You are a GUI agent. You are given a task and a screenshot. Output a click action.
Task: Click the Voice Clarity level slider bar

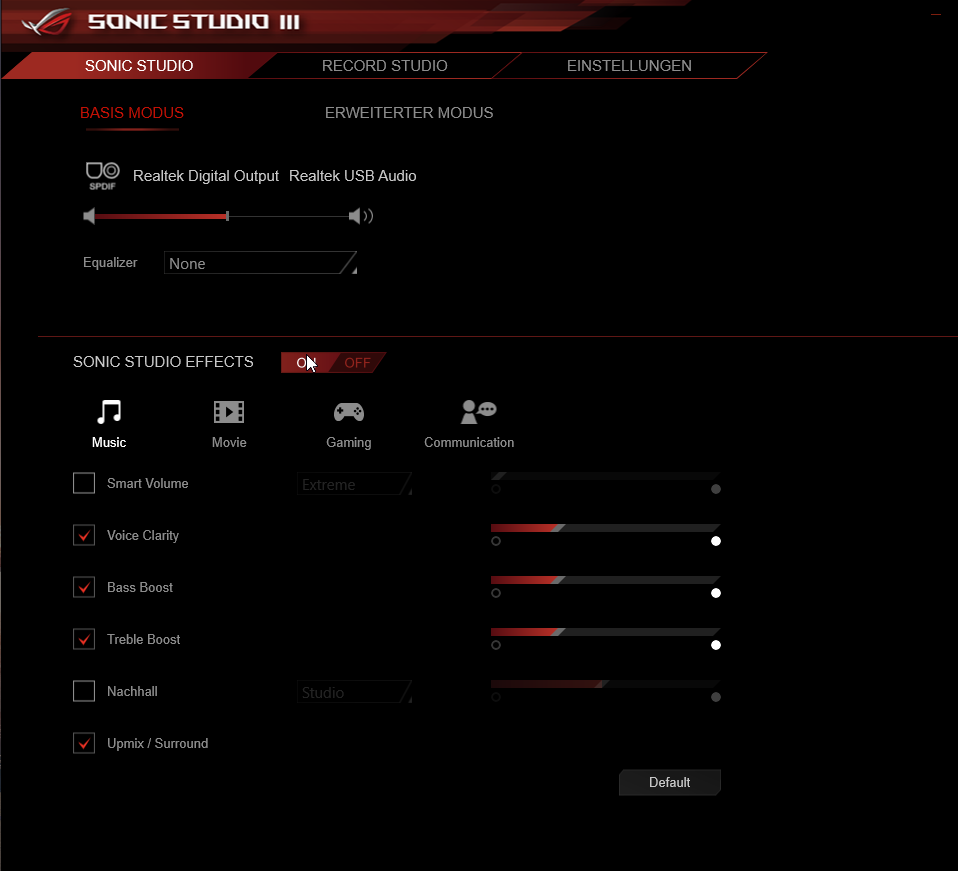pos(605,528)
